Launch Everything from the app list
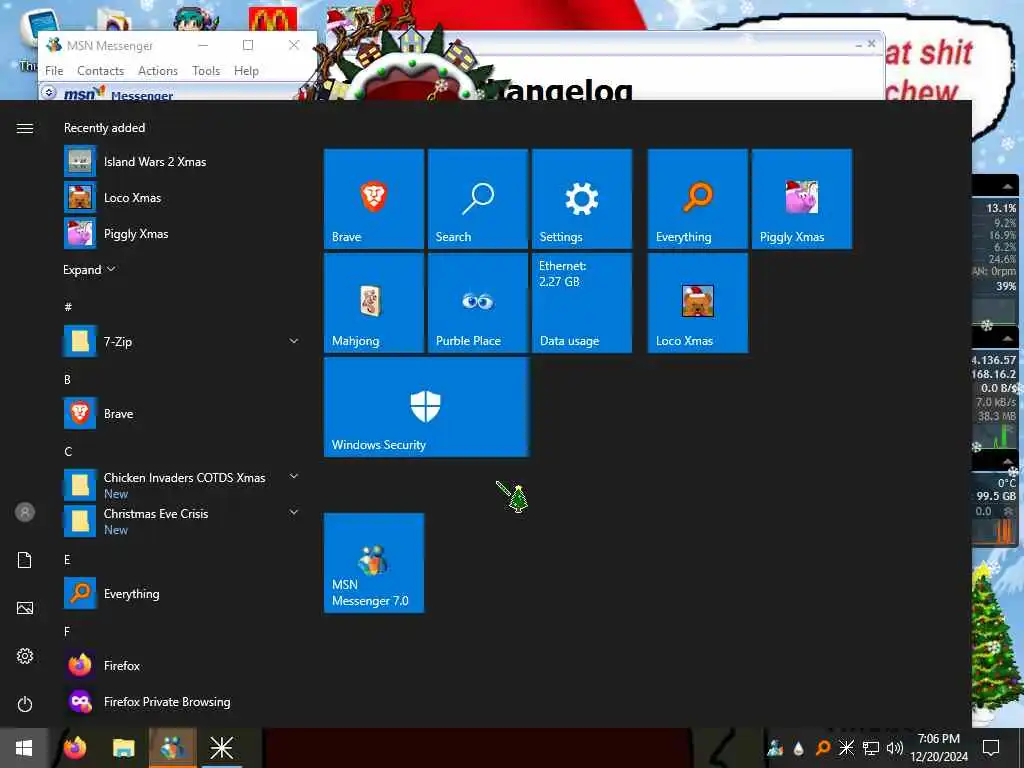1024x768 pixels. (182, 594)
